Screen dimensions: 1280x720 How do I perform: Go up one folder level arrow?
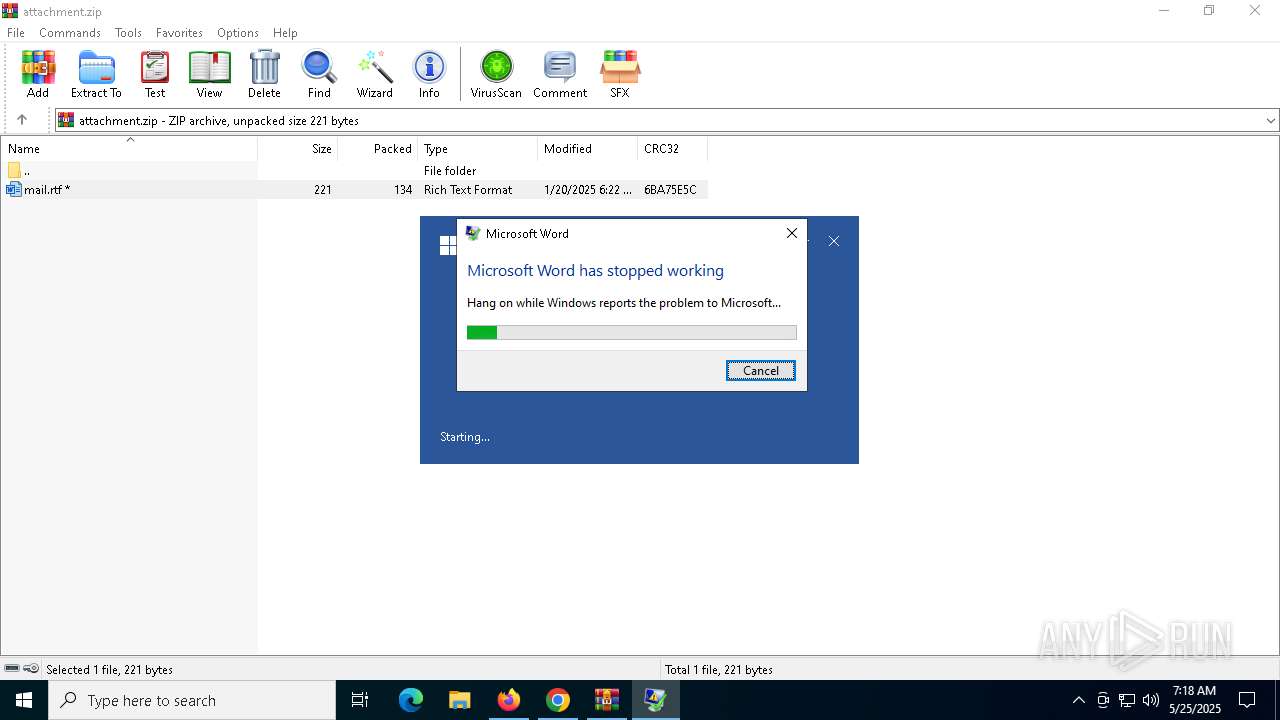tap(22, 120)
